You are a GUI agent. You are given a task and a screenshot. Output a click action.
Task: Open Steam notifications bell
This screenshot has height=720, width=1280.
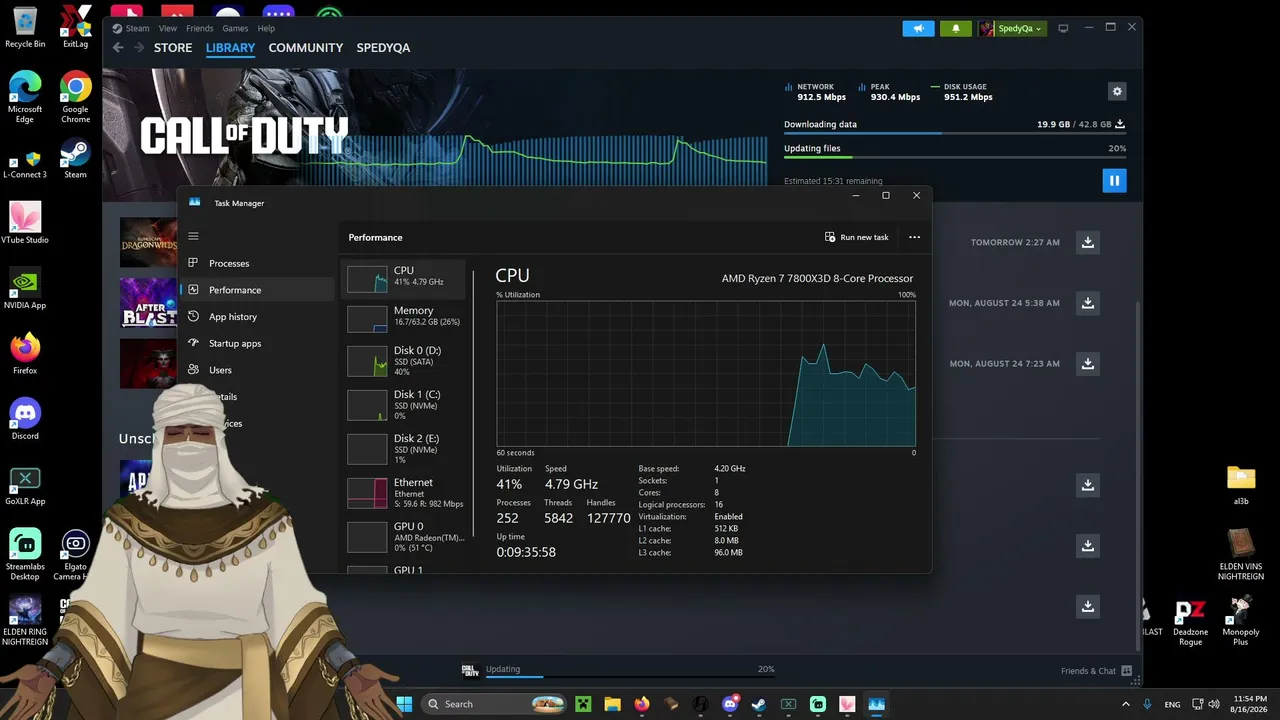coord(955,28)
